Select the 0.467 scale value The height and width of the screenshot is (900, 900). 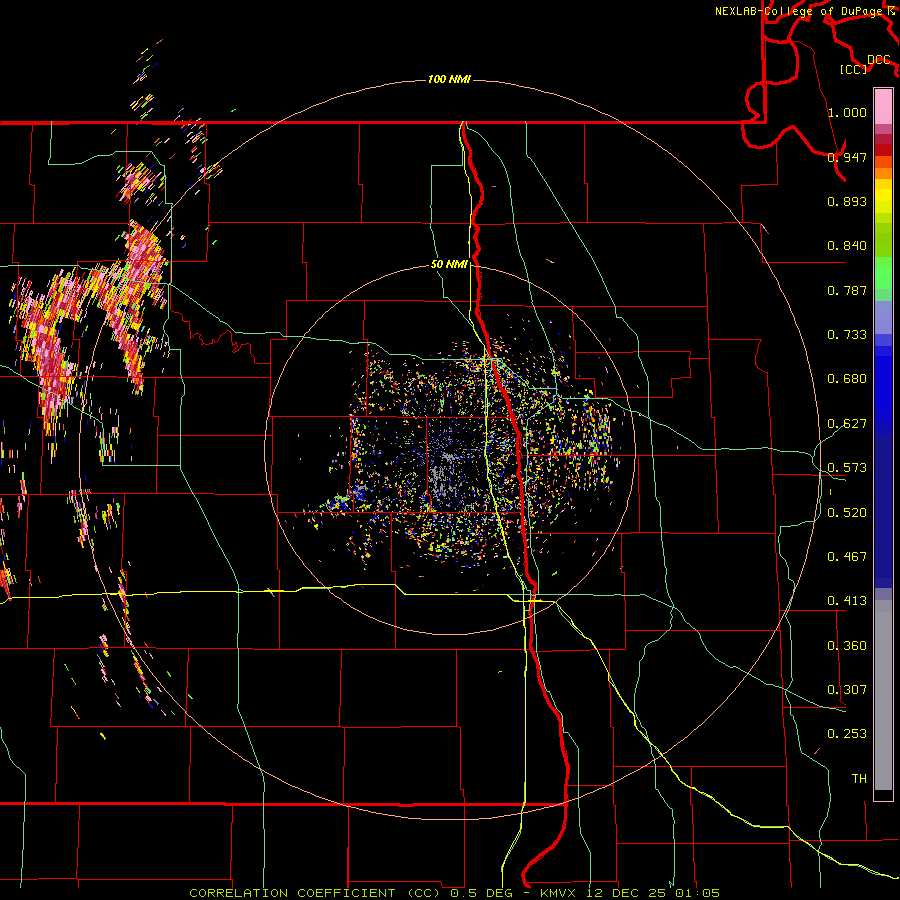pyautogui.click(x=847, y=557)
